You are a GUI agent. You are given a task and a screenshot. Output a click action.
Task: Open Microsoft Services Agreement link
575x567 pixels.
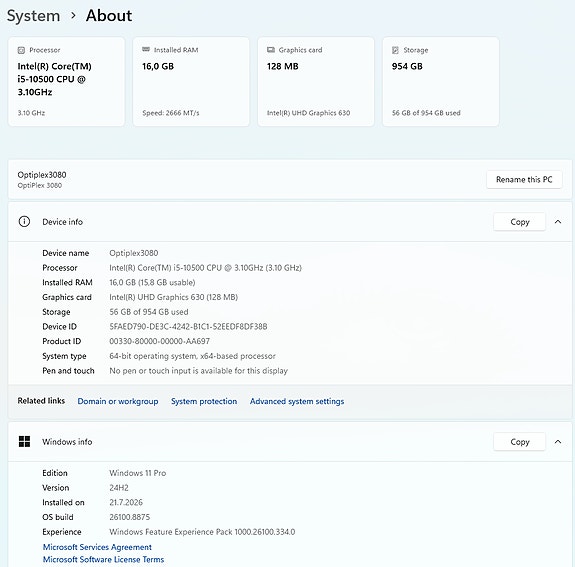click(x=97, y=547)
